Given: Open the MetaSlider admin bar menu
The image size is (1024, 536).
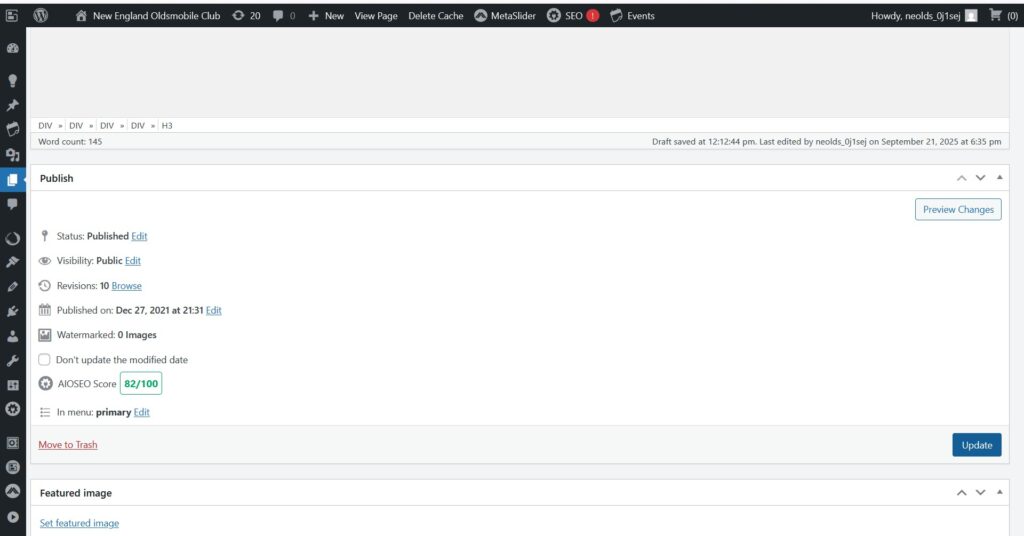Looking at the screenshot, I should 505,16.
